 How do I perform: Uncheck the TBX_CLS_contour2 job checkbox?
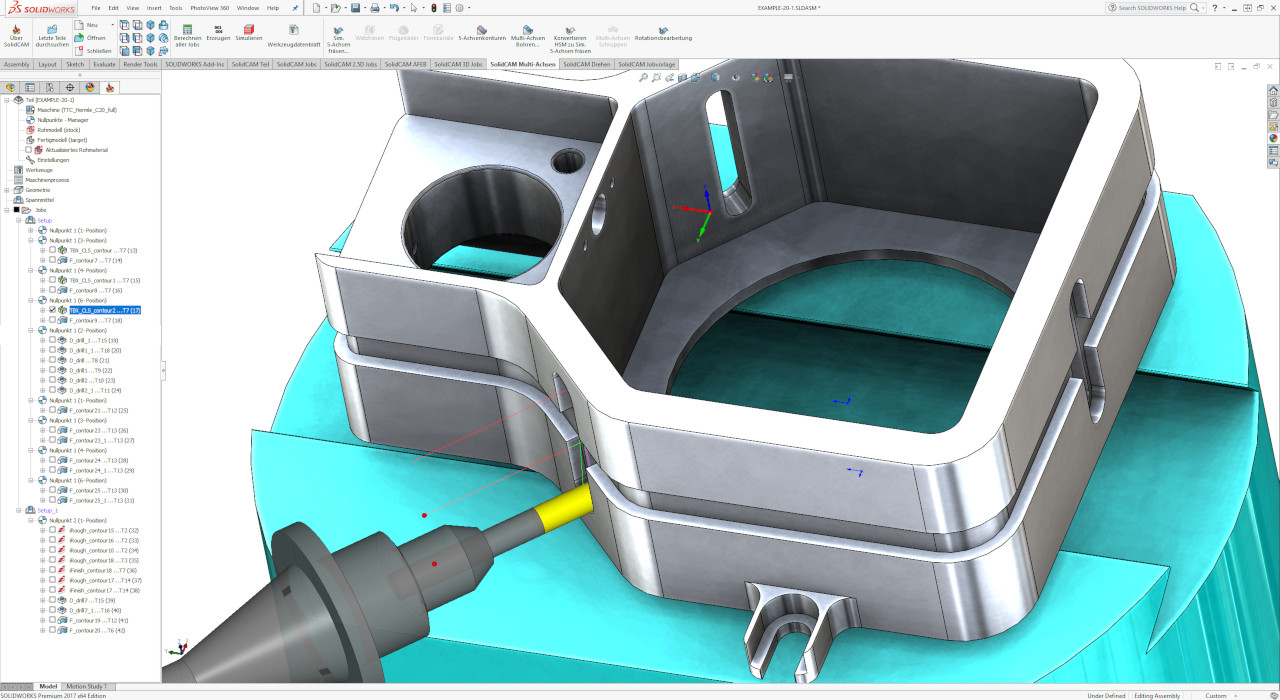click(53, 309)
